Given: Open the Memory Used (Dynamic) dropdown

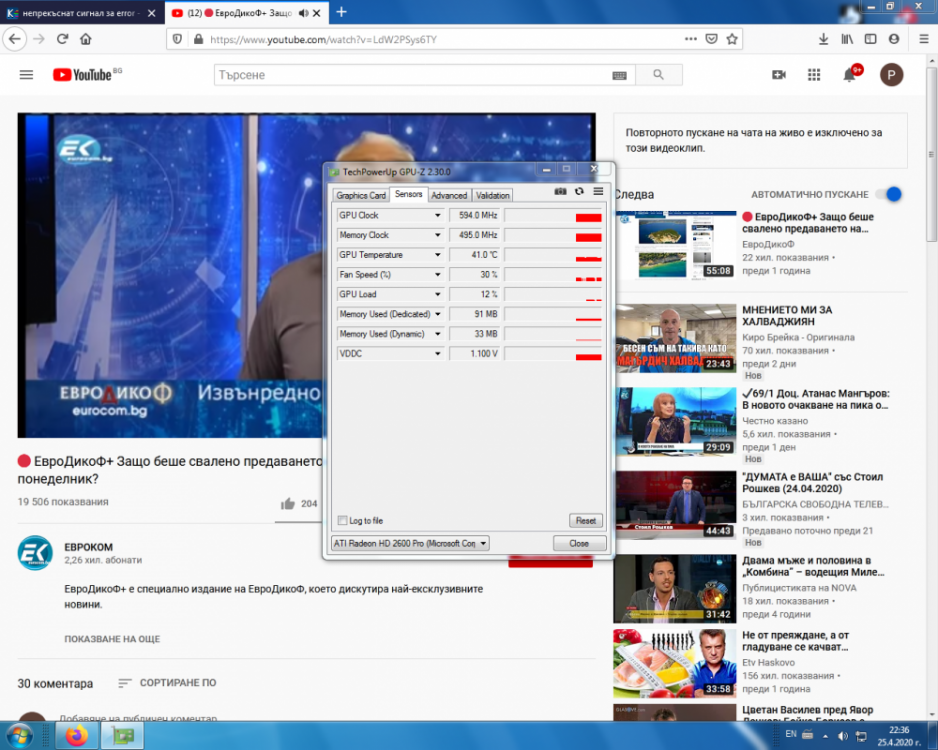Looking at the screenshot, I should 438,334.
